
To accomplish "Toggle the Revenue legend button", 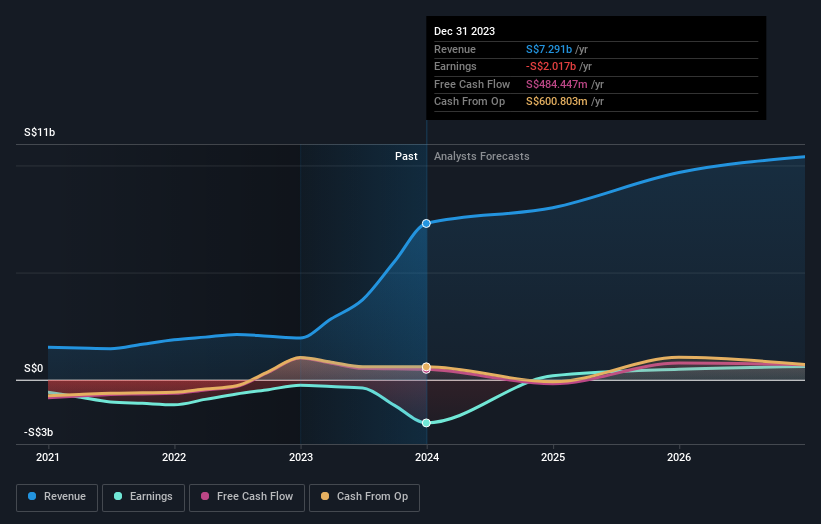I will point(57,497).
